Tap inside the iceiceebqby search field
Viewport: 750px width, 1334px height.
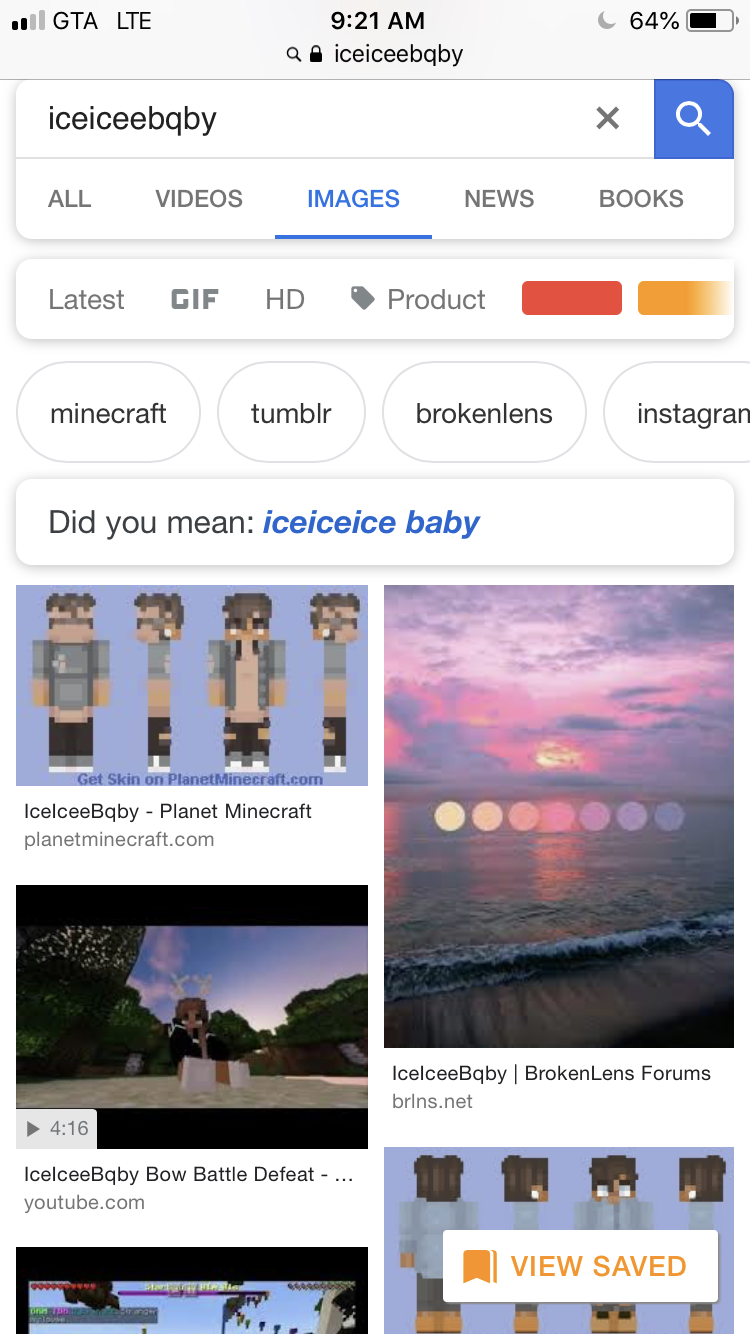point(310,119)
